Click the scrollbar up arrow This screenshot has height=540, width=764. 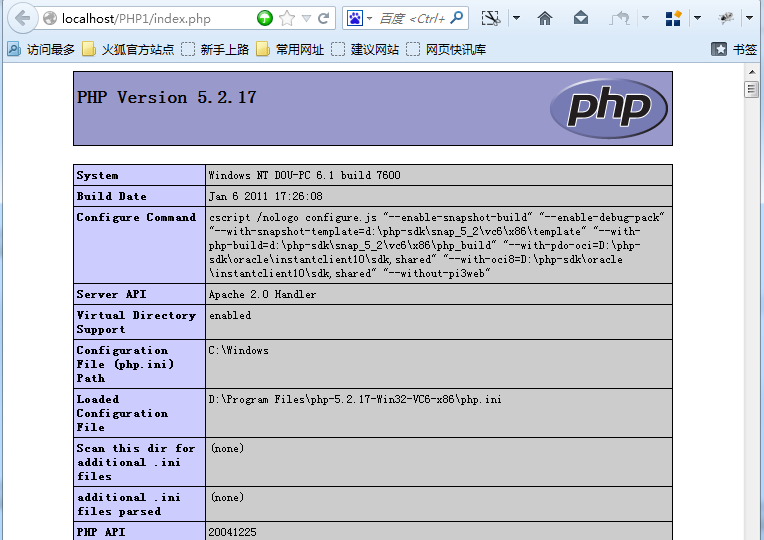point(752,72)
